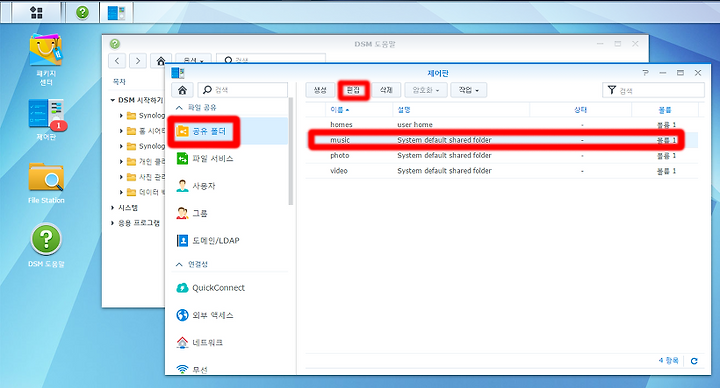Click 설명 column header
The height and width of the screenshot is (388, 720).
click(461, 110)
